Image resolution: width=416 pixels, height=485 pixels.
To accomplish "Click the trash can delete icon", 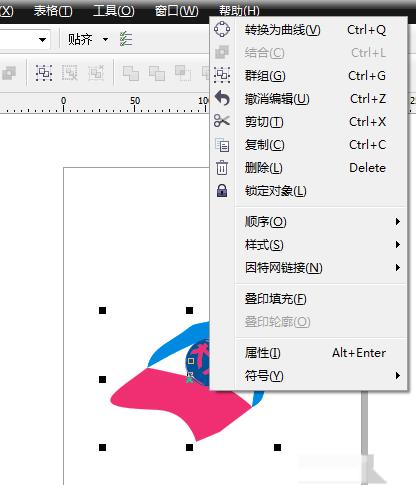I will point(222,168).
